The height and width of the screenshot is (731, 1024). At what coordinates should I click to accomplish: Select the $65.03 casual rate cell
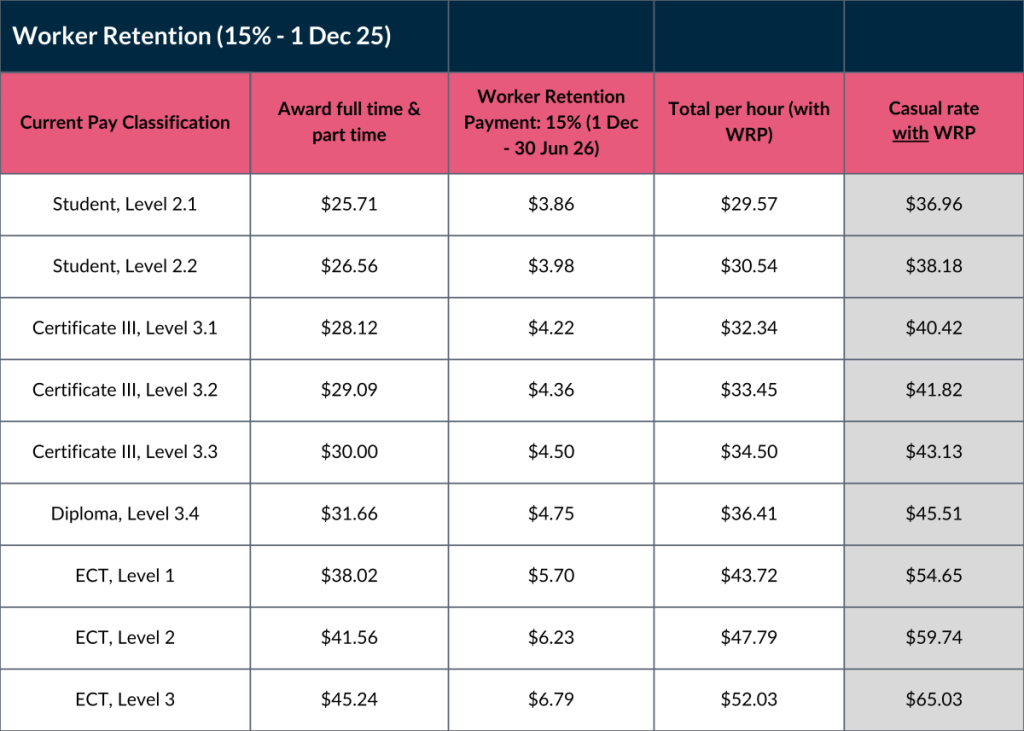933,700
